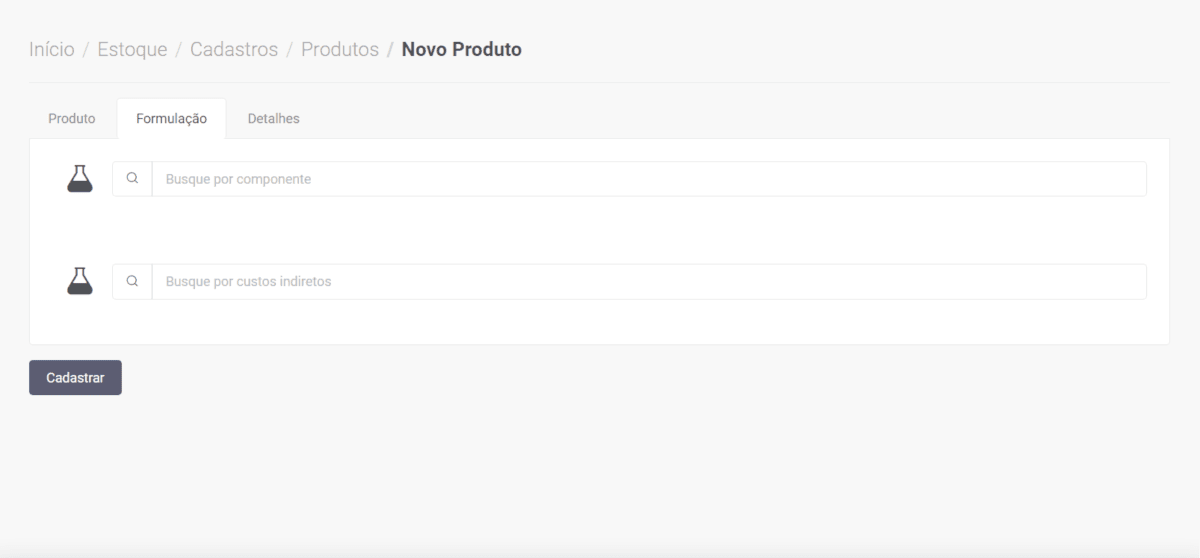Focus the "Busque por custos indiretos" field

point(648,282)
